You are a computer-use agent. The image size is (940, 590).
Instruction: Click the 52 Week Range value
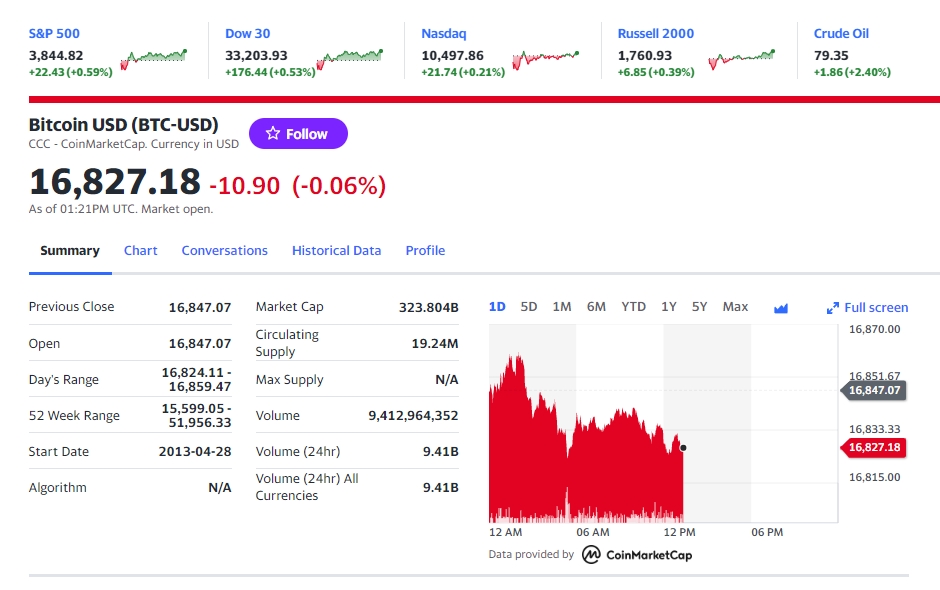tap(196, 416)
